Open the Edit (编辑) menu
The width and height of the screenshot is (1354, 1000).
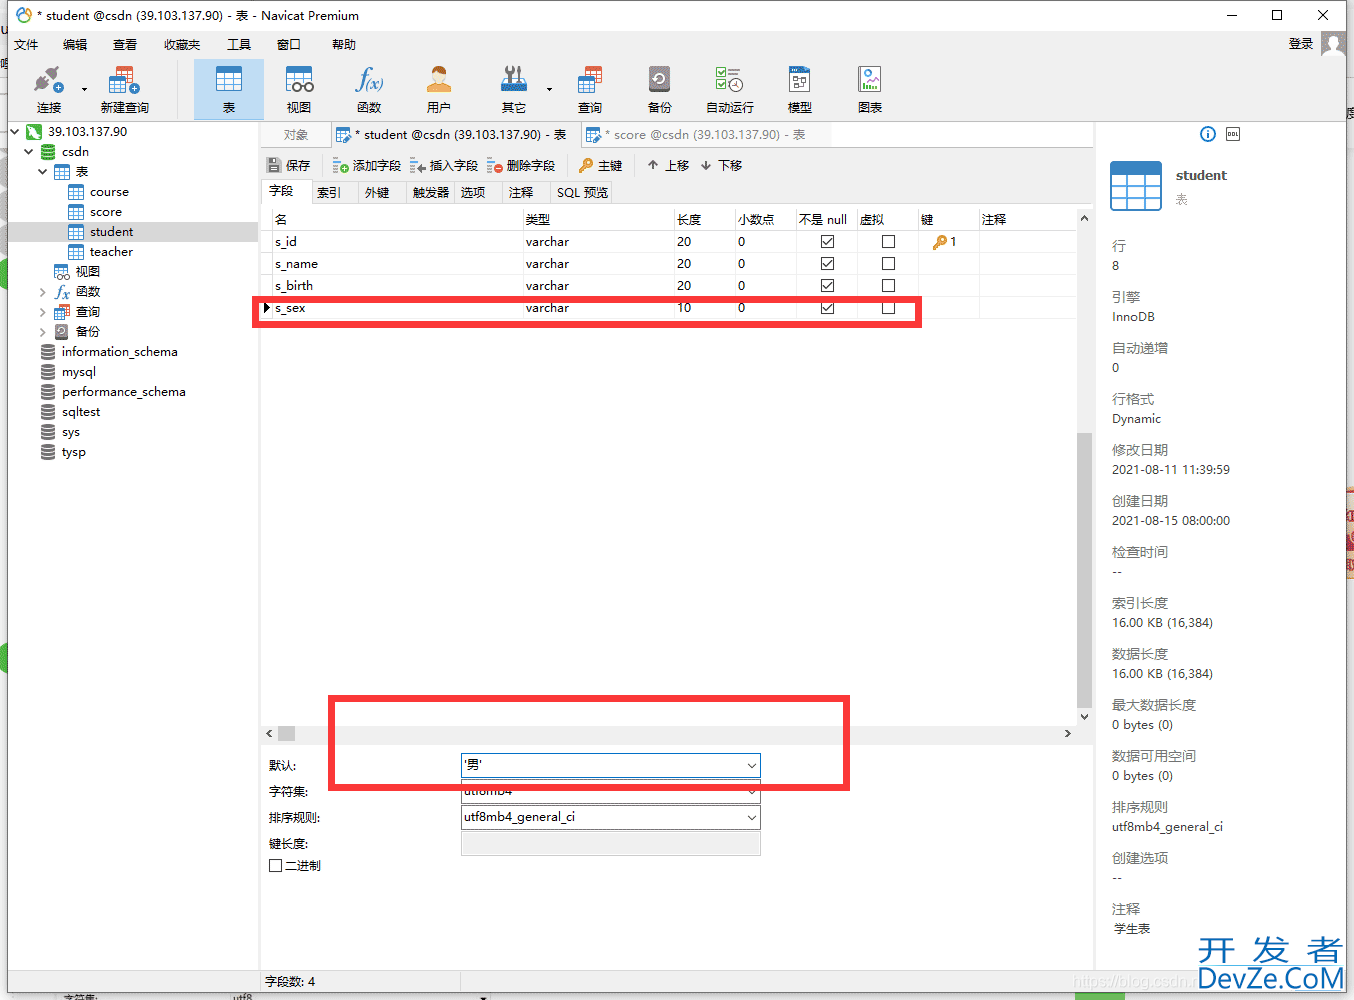(75, 44)
